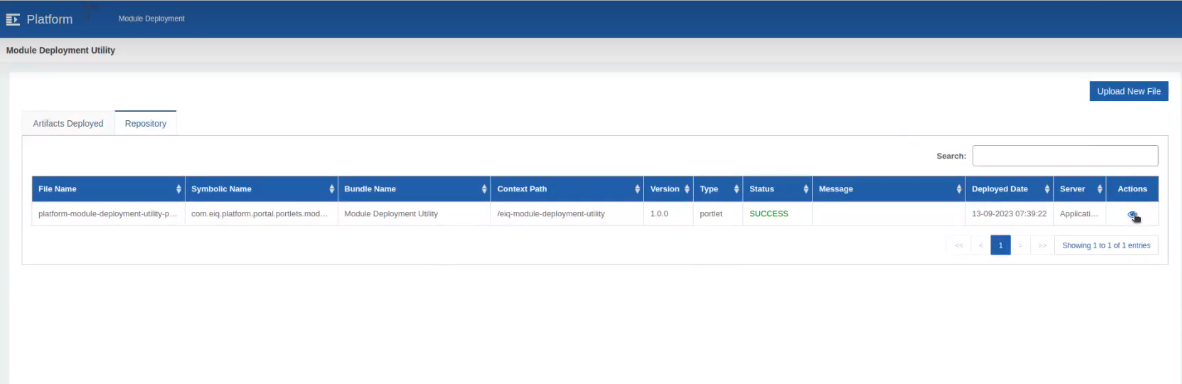Image resolution: width=1182 pixels, height=384 pixels.
Task: Click SUCCESS status cell
Action: (777, 214)
